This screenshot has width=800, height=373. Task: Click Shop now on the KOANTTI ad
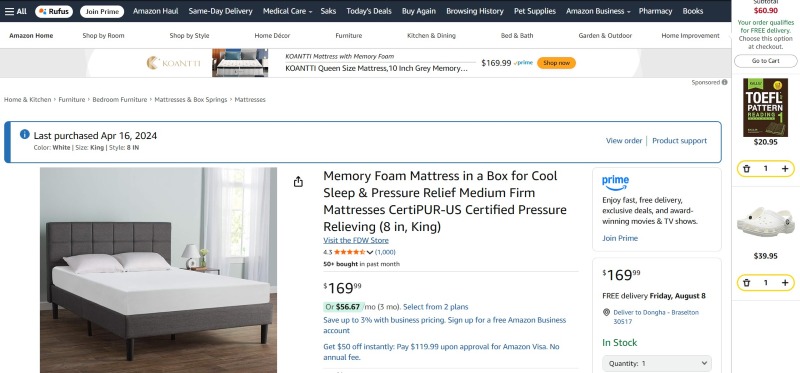[556, 63]
